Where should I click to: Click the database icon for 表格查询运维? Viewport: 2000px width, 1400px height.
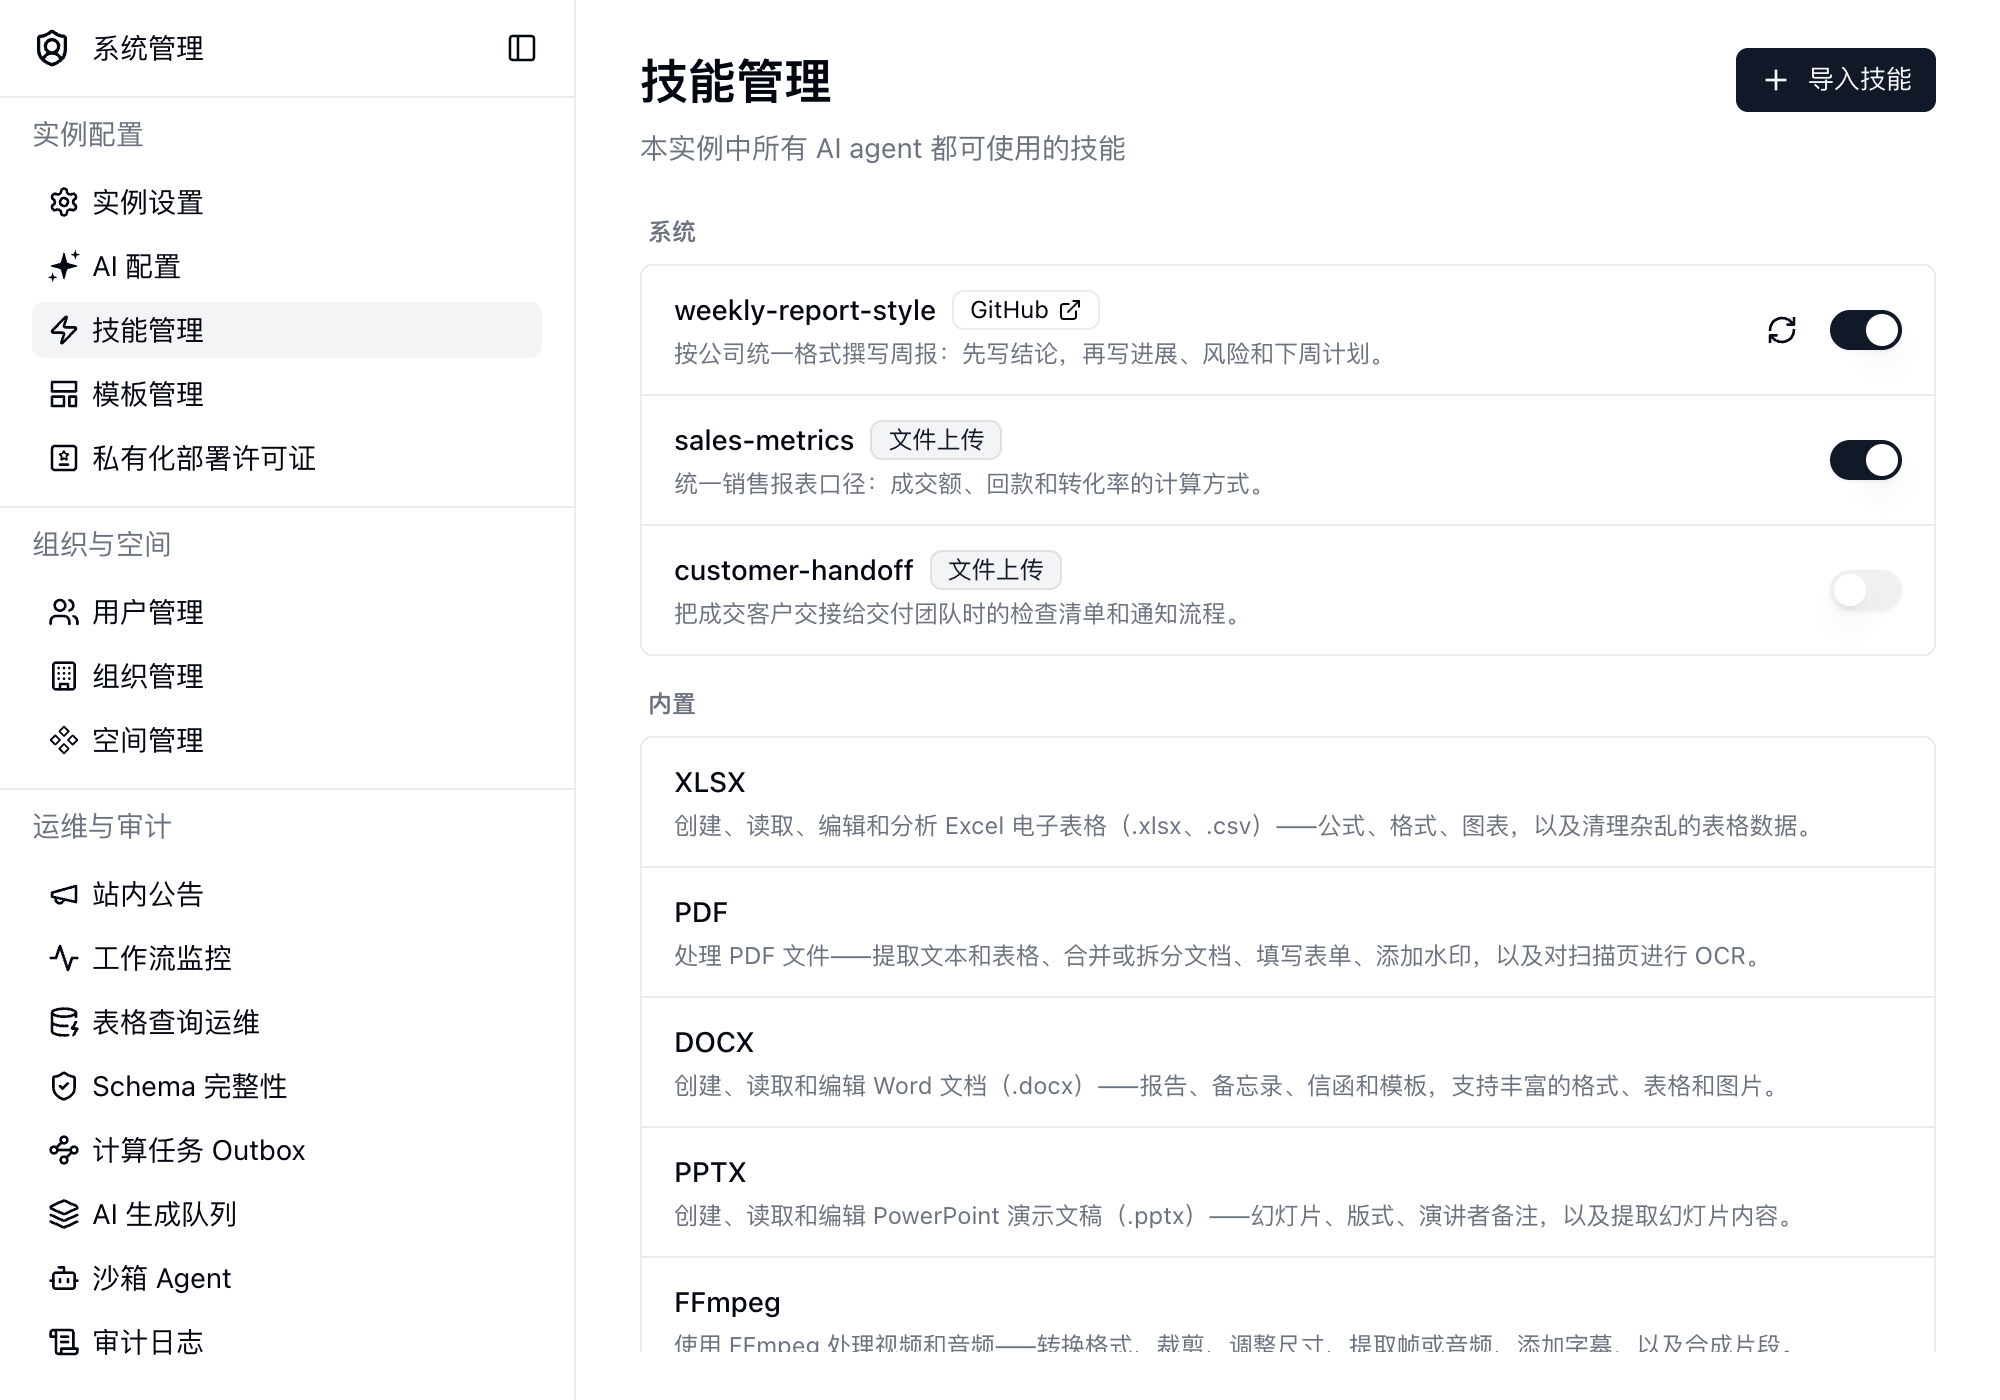point(64,1022)
